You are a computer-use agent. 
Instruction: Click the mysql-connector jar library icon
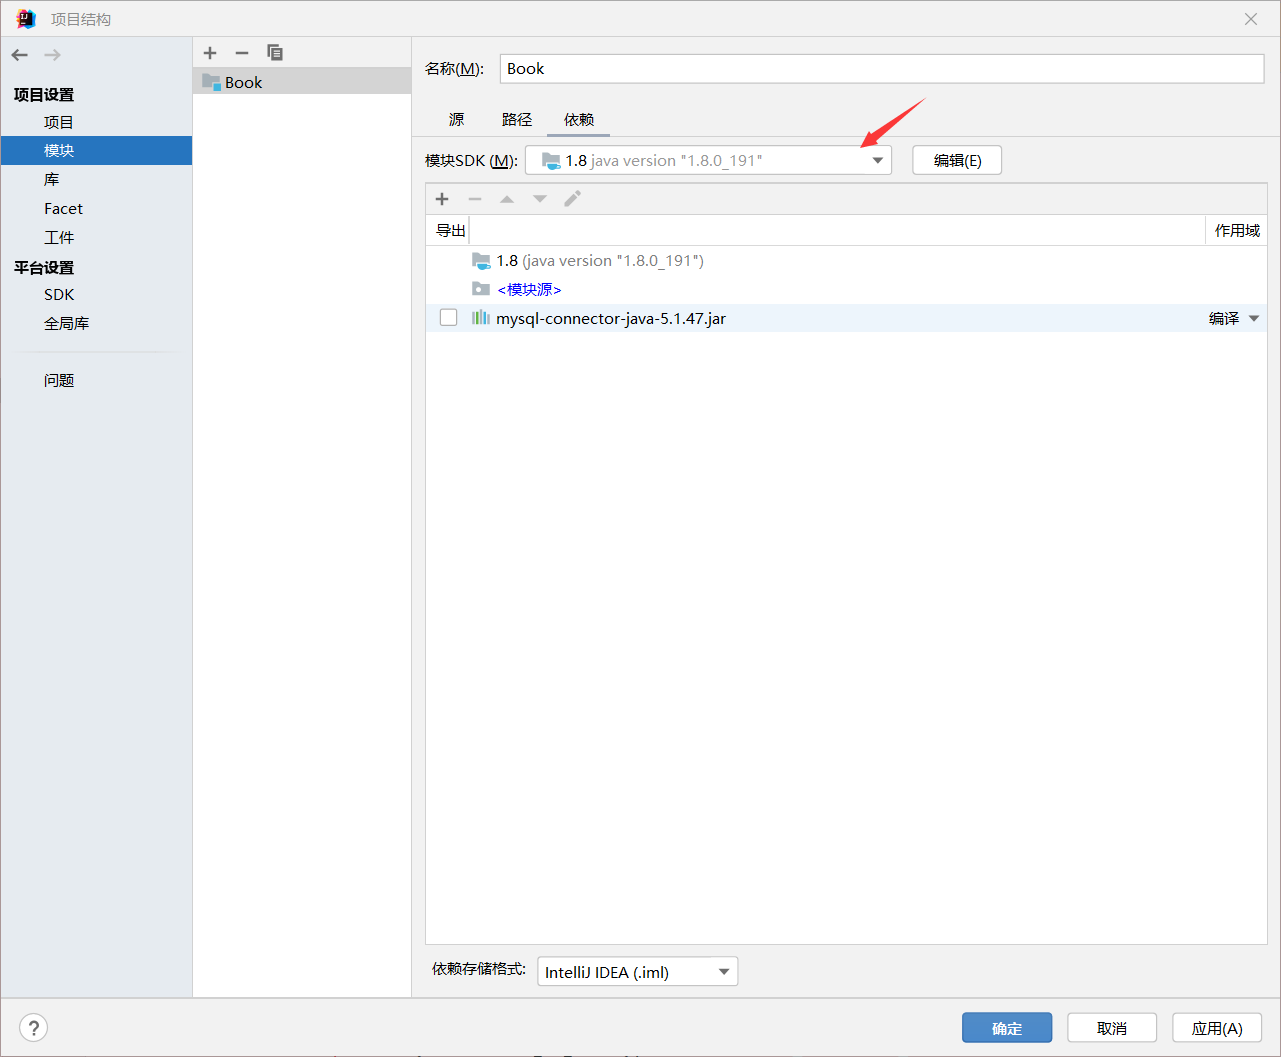[481, 318]
